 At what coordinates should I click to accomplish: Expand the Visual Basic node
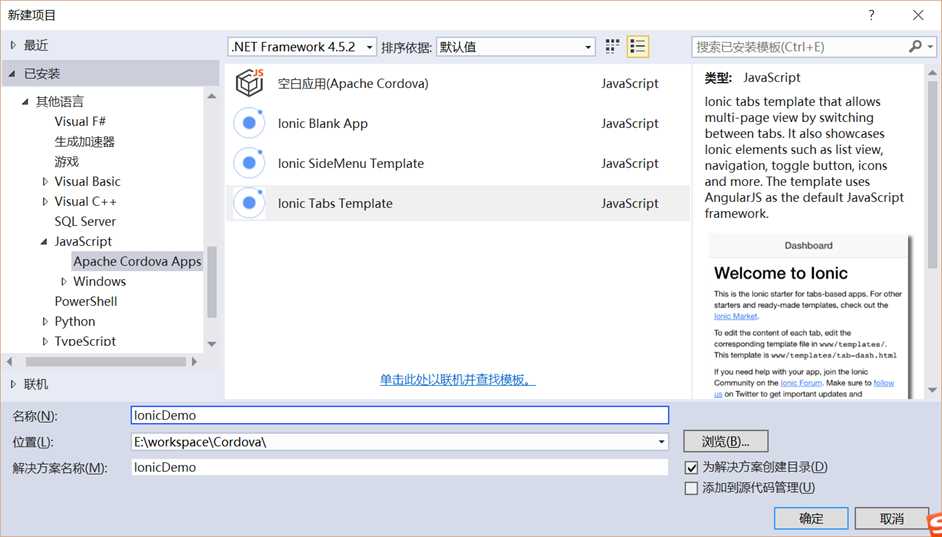point(45,181)
